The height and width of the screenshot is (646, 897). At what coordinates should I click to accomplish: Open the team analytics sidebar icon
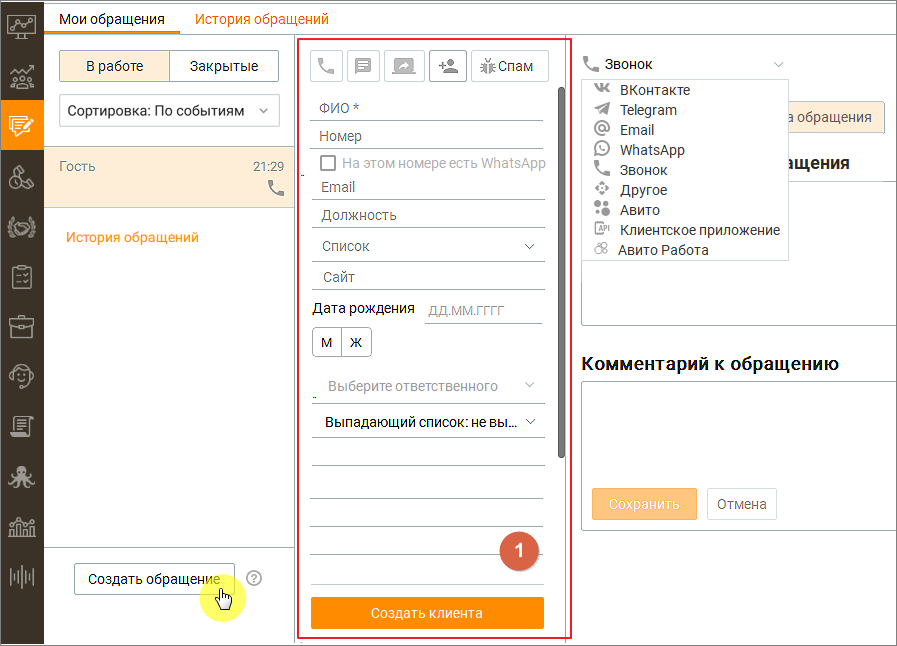point(22,76)
